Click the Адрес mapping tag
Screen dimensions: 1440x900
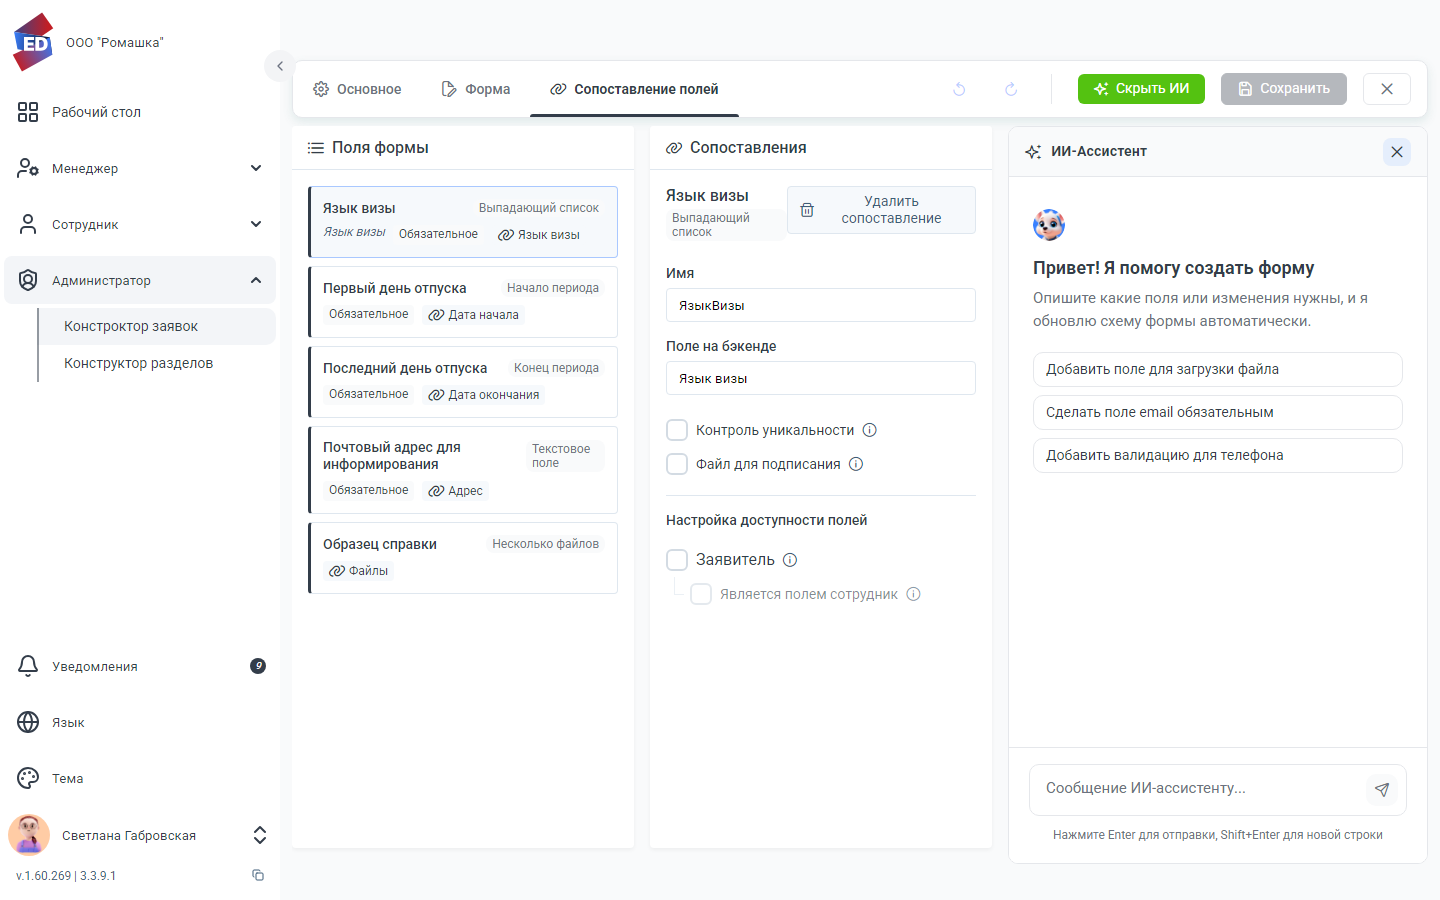pos(456,491)
